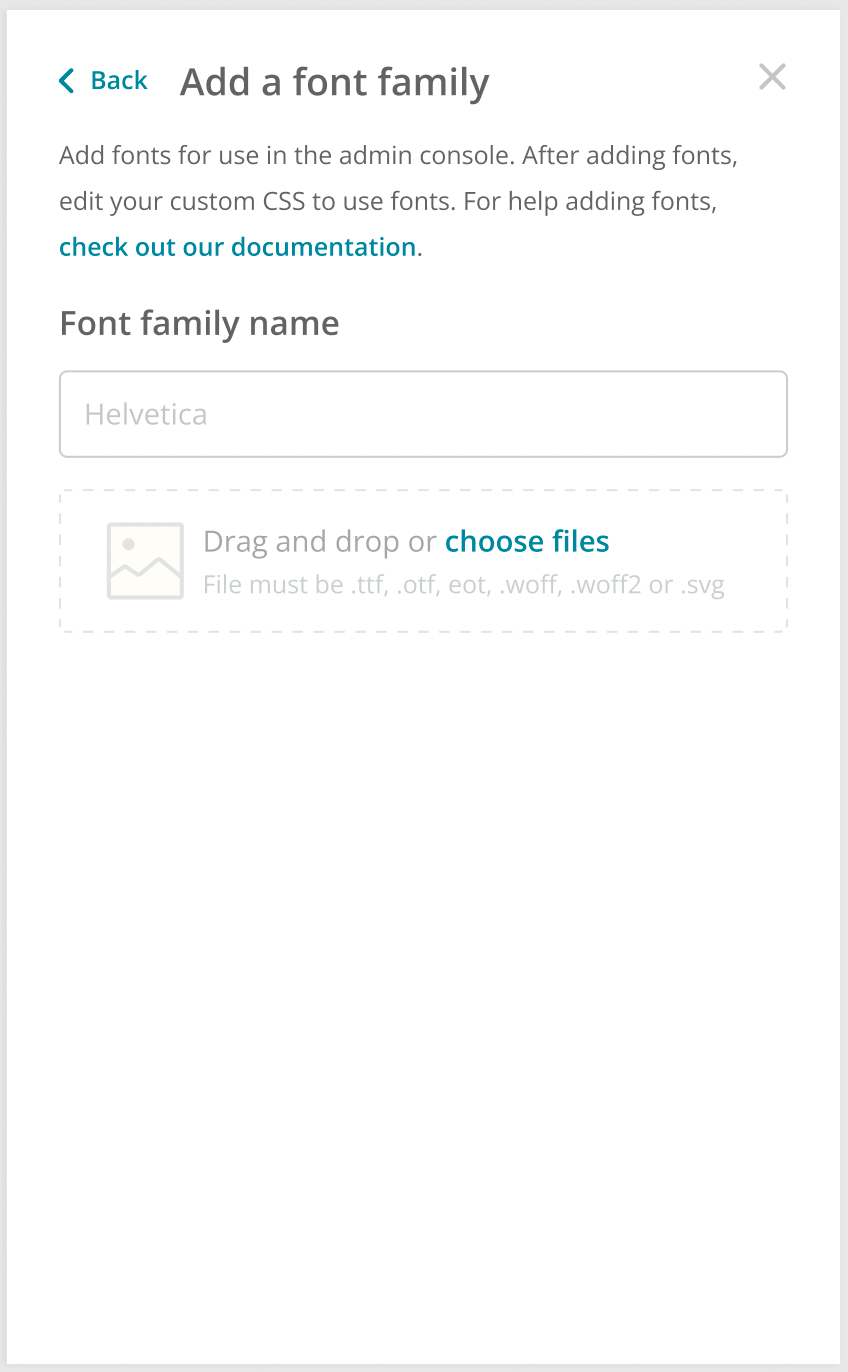Click the Add a font family heading

(x=334, y=82)
